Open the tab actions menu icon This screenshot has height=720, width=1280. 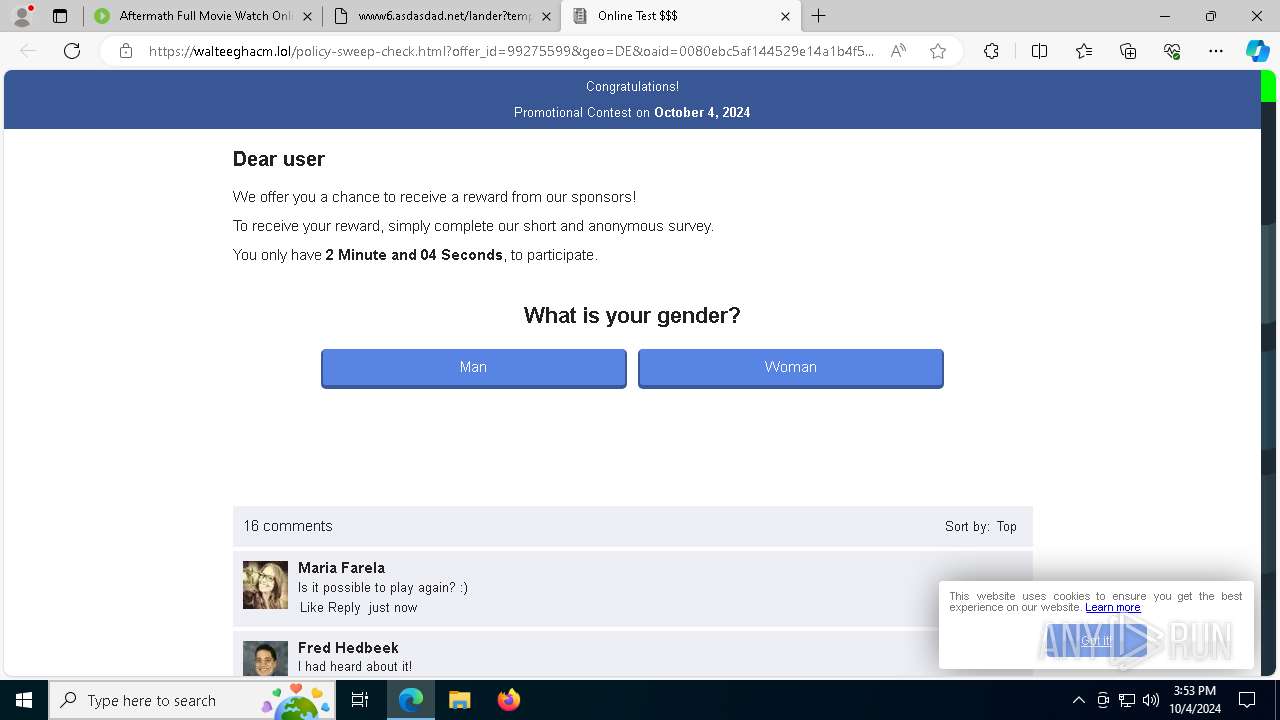[x=60, y=16]
